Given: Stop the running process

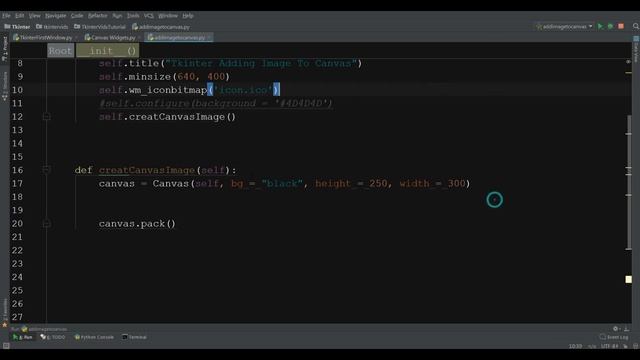Looking at the screenshot, I should point(621,27).
